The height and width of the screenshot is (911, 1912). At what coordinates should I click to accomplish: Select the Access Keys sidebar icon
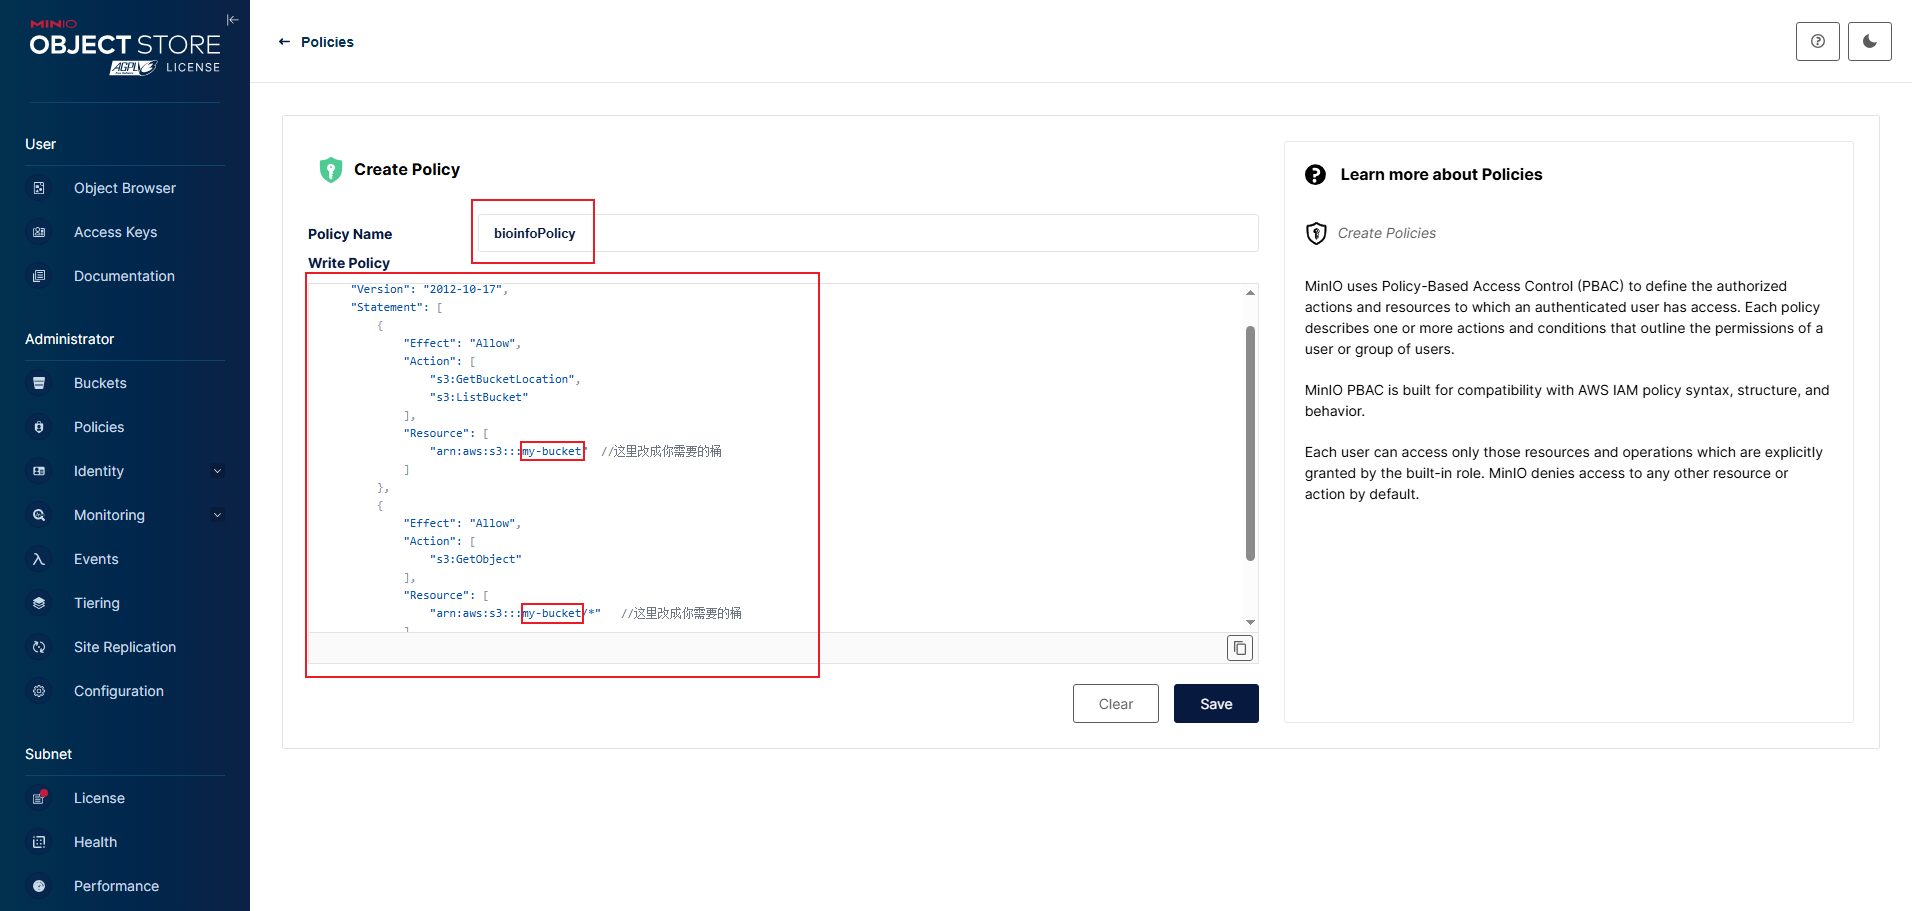click(x=39, y=232)
